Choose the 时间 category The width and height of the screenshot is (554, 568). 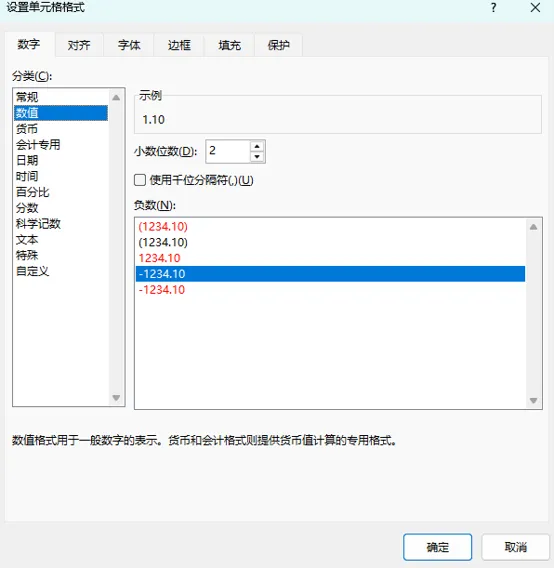click(61, 176)
